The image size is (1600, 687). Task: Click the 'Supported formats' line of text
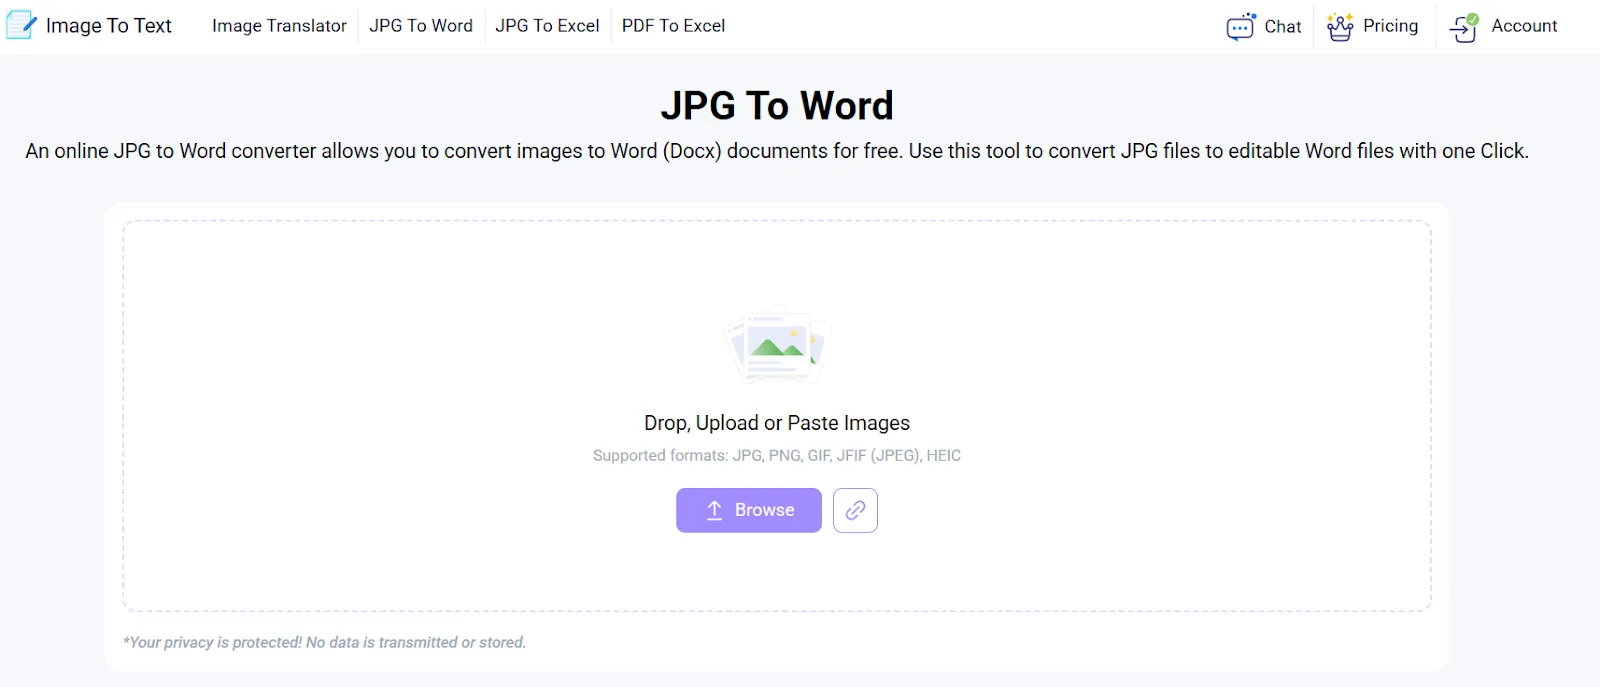[777, 455]
